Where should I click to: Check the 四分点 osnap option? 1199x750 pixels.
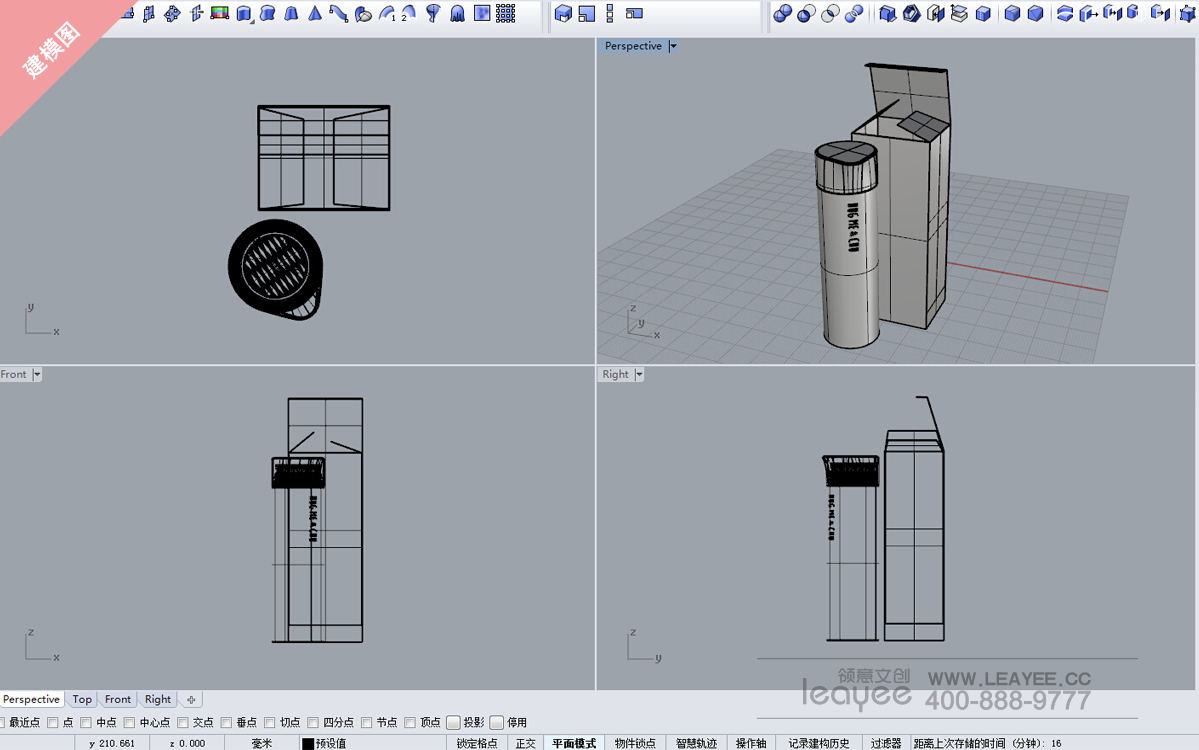coord(314,723)
